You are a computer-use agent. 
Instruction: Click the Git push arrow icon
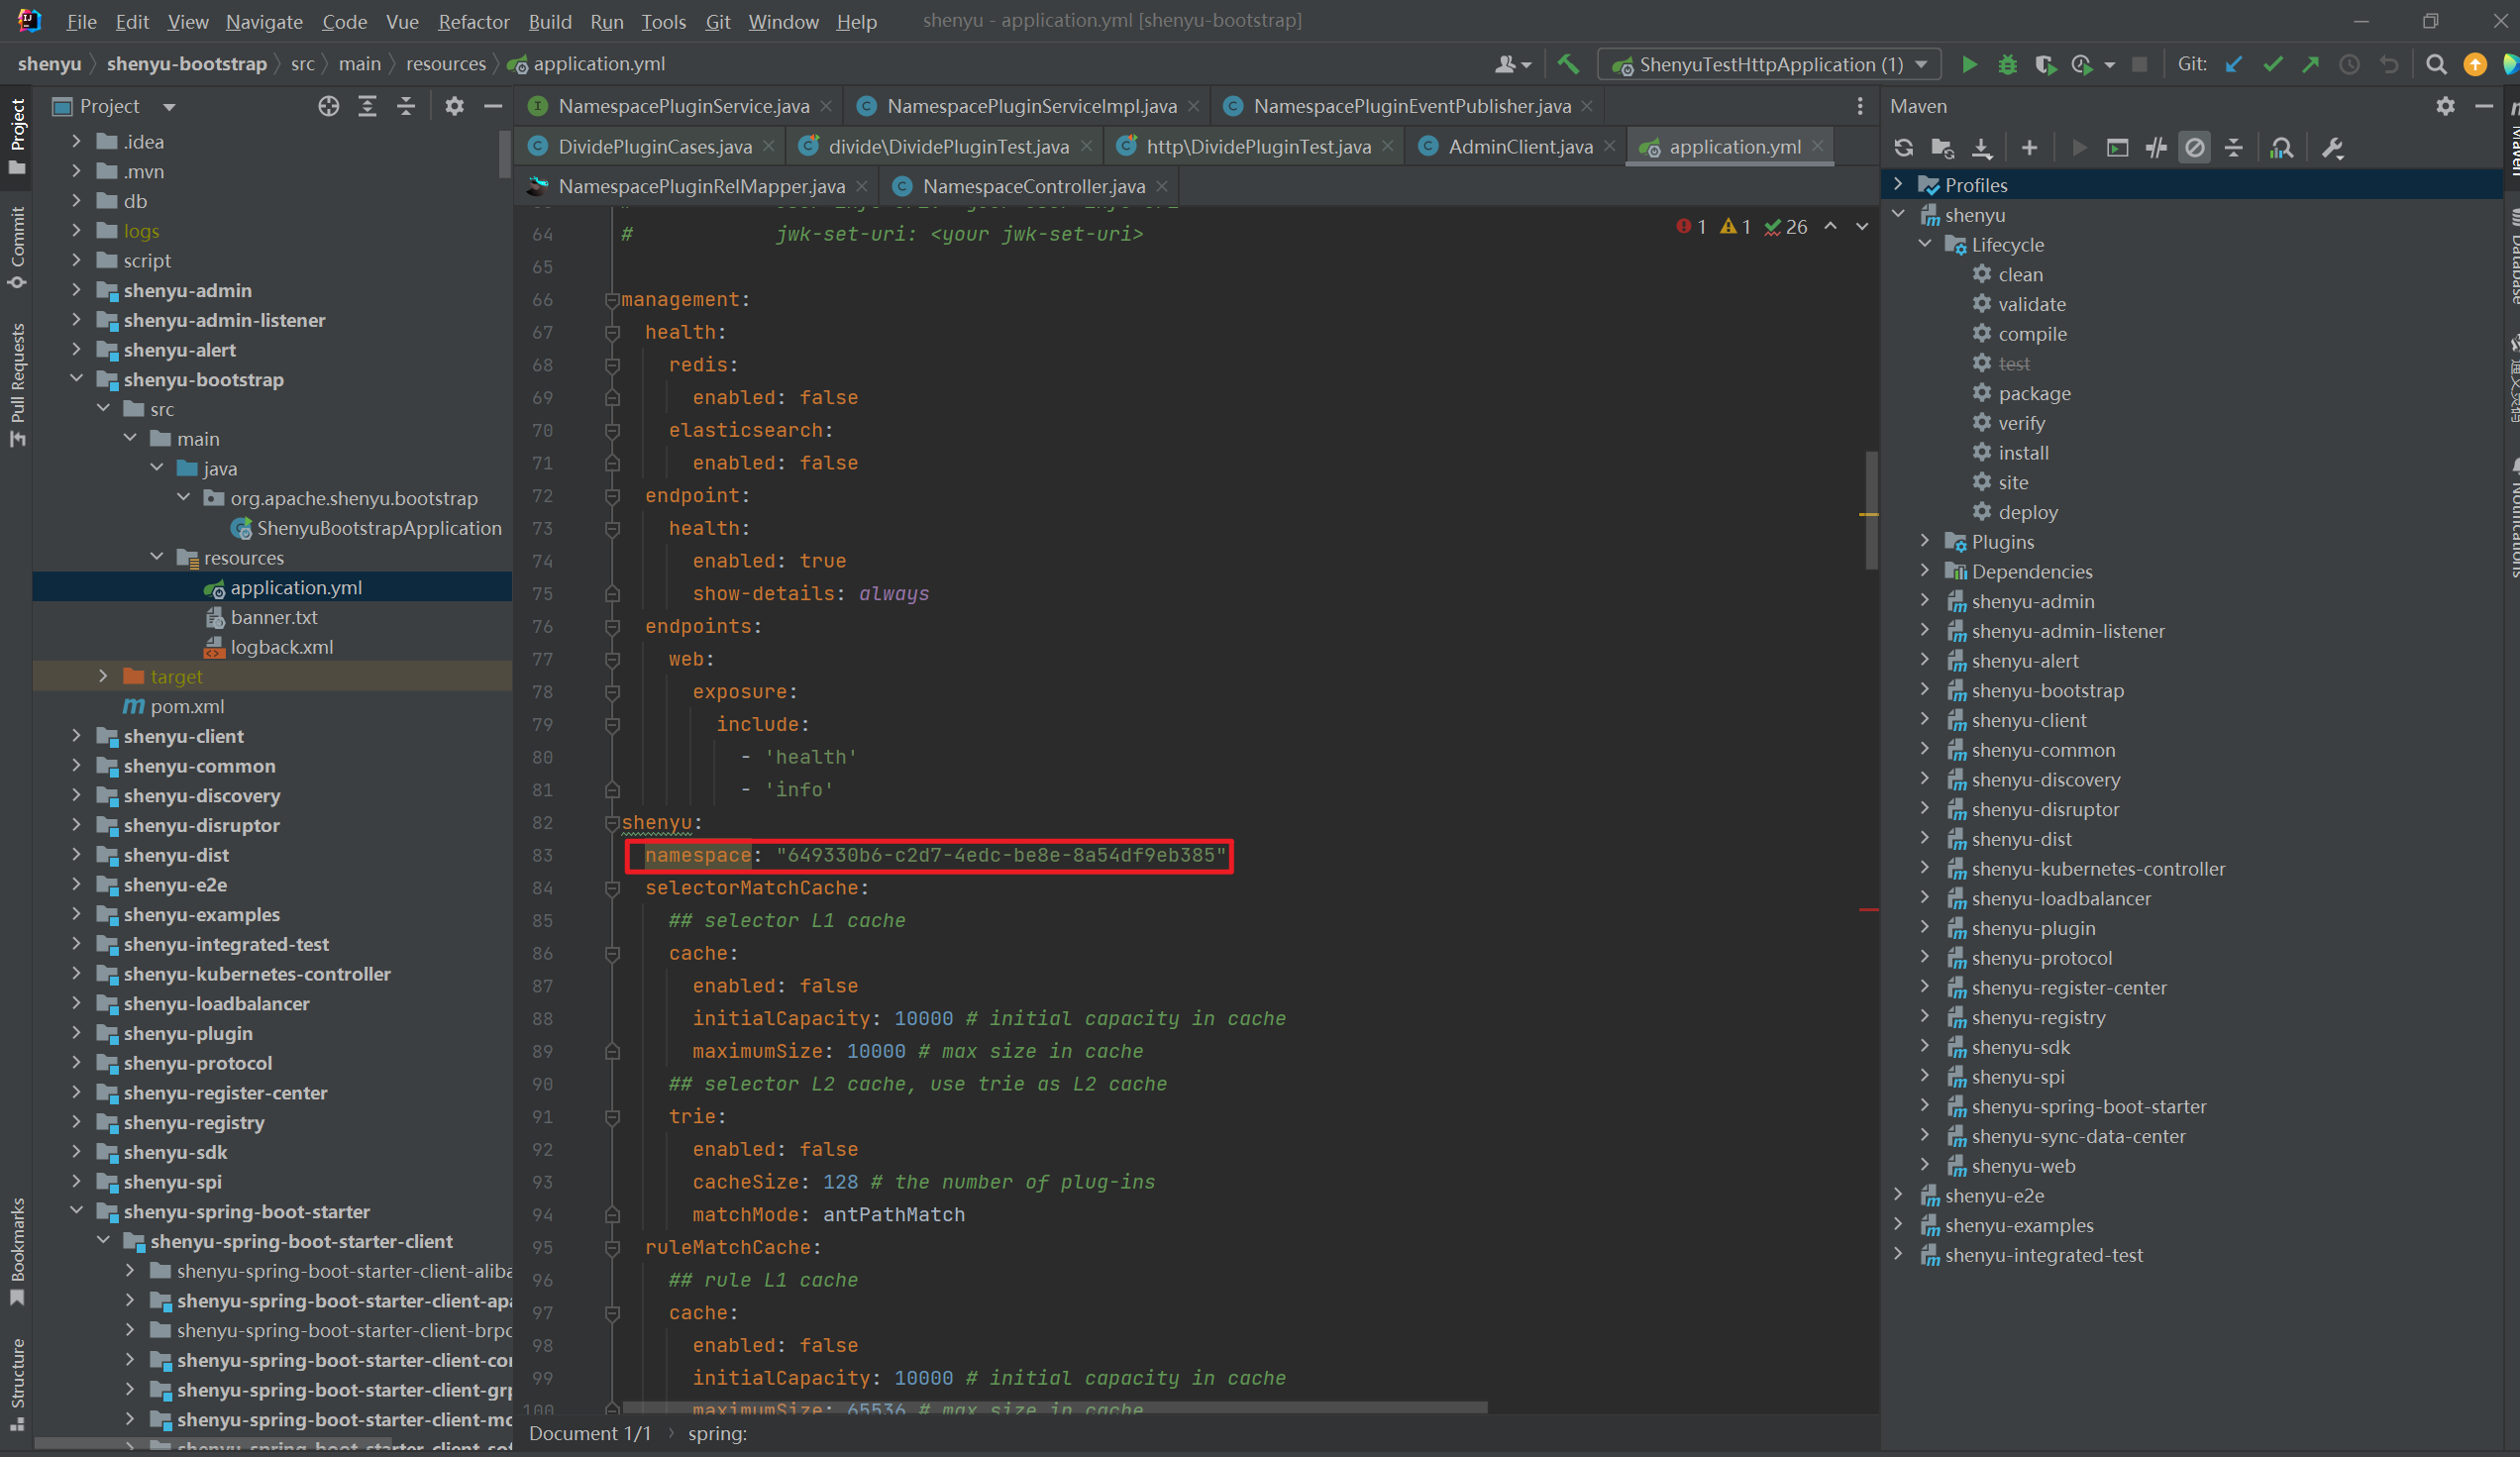(x=2311, y=65)
